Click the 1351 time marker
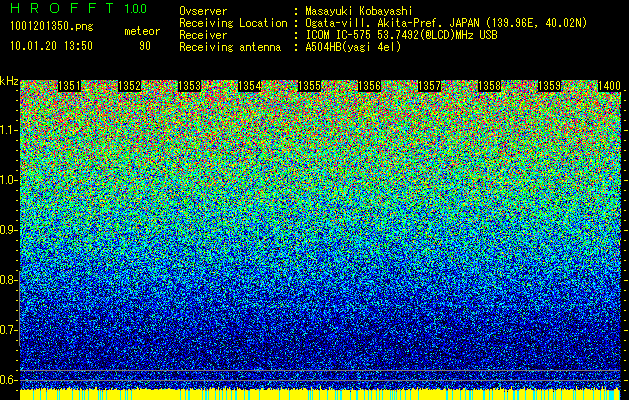The width and height of the screenshot is (629, 400). pyautogui.click(x=69, y=86)
